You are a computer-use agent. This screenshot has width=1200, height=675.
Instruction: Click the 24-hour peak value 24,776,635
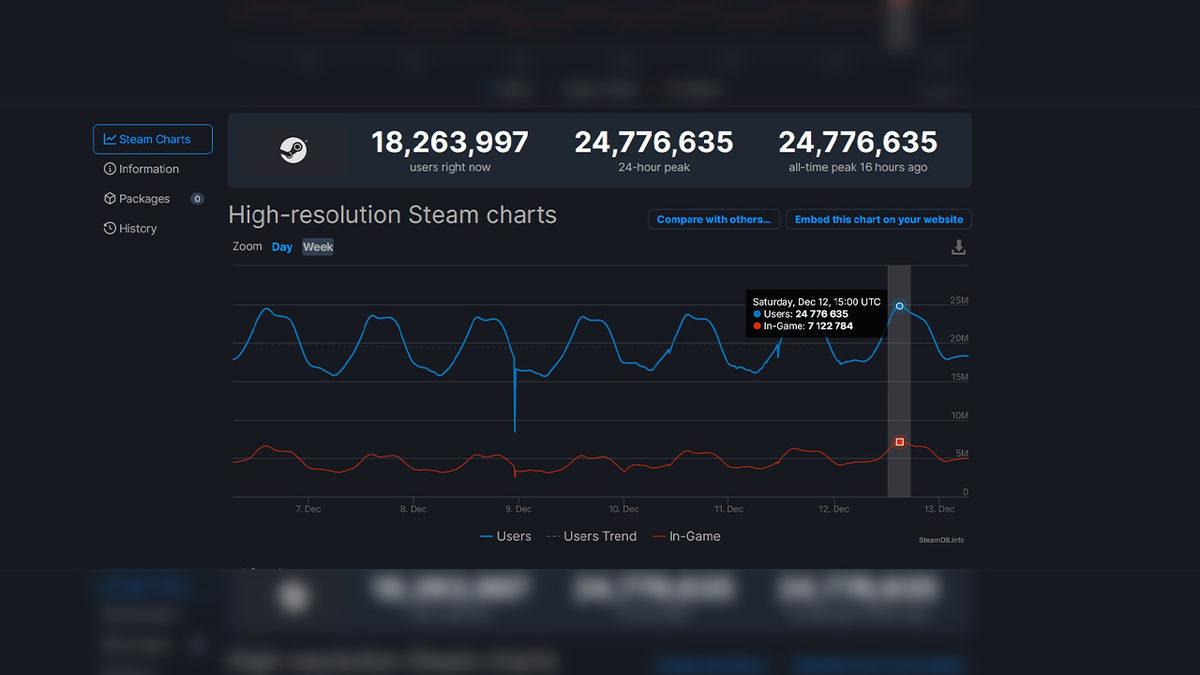[x=652, y=142]
